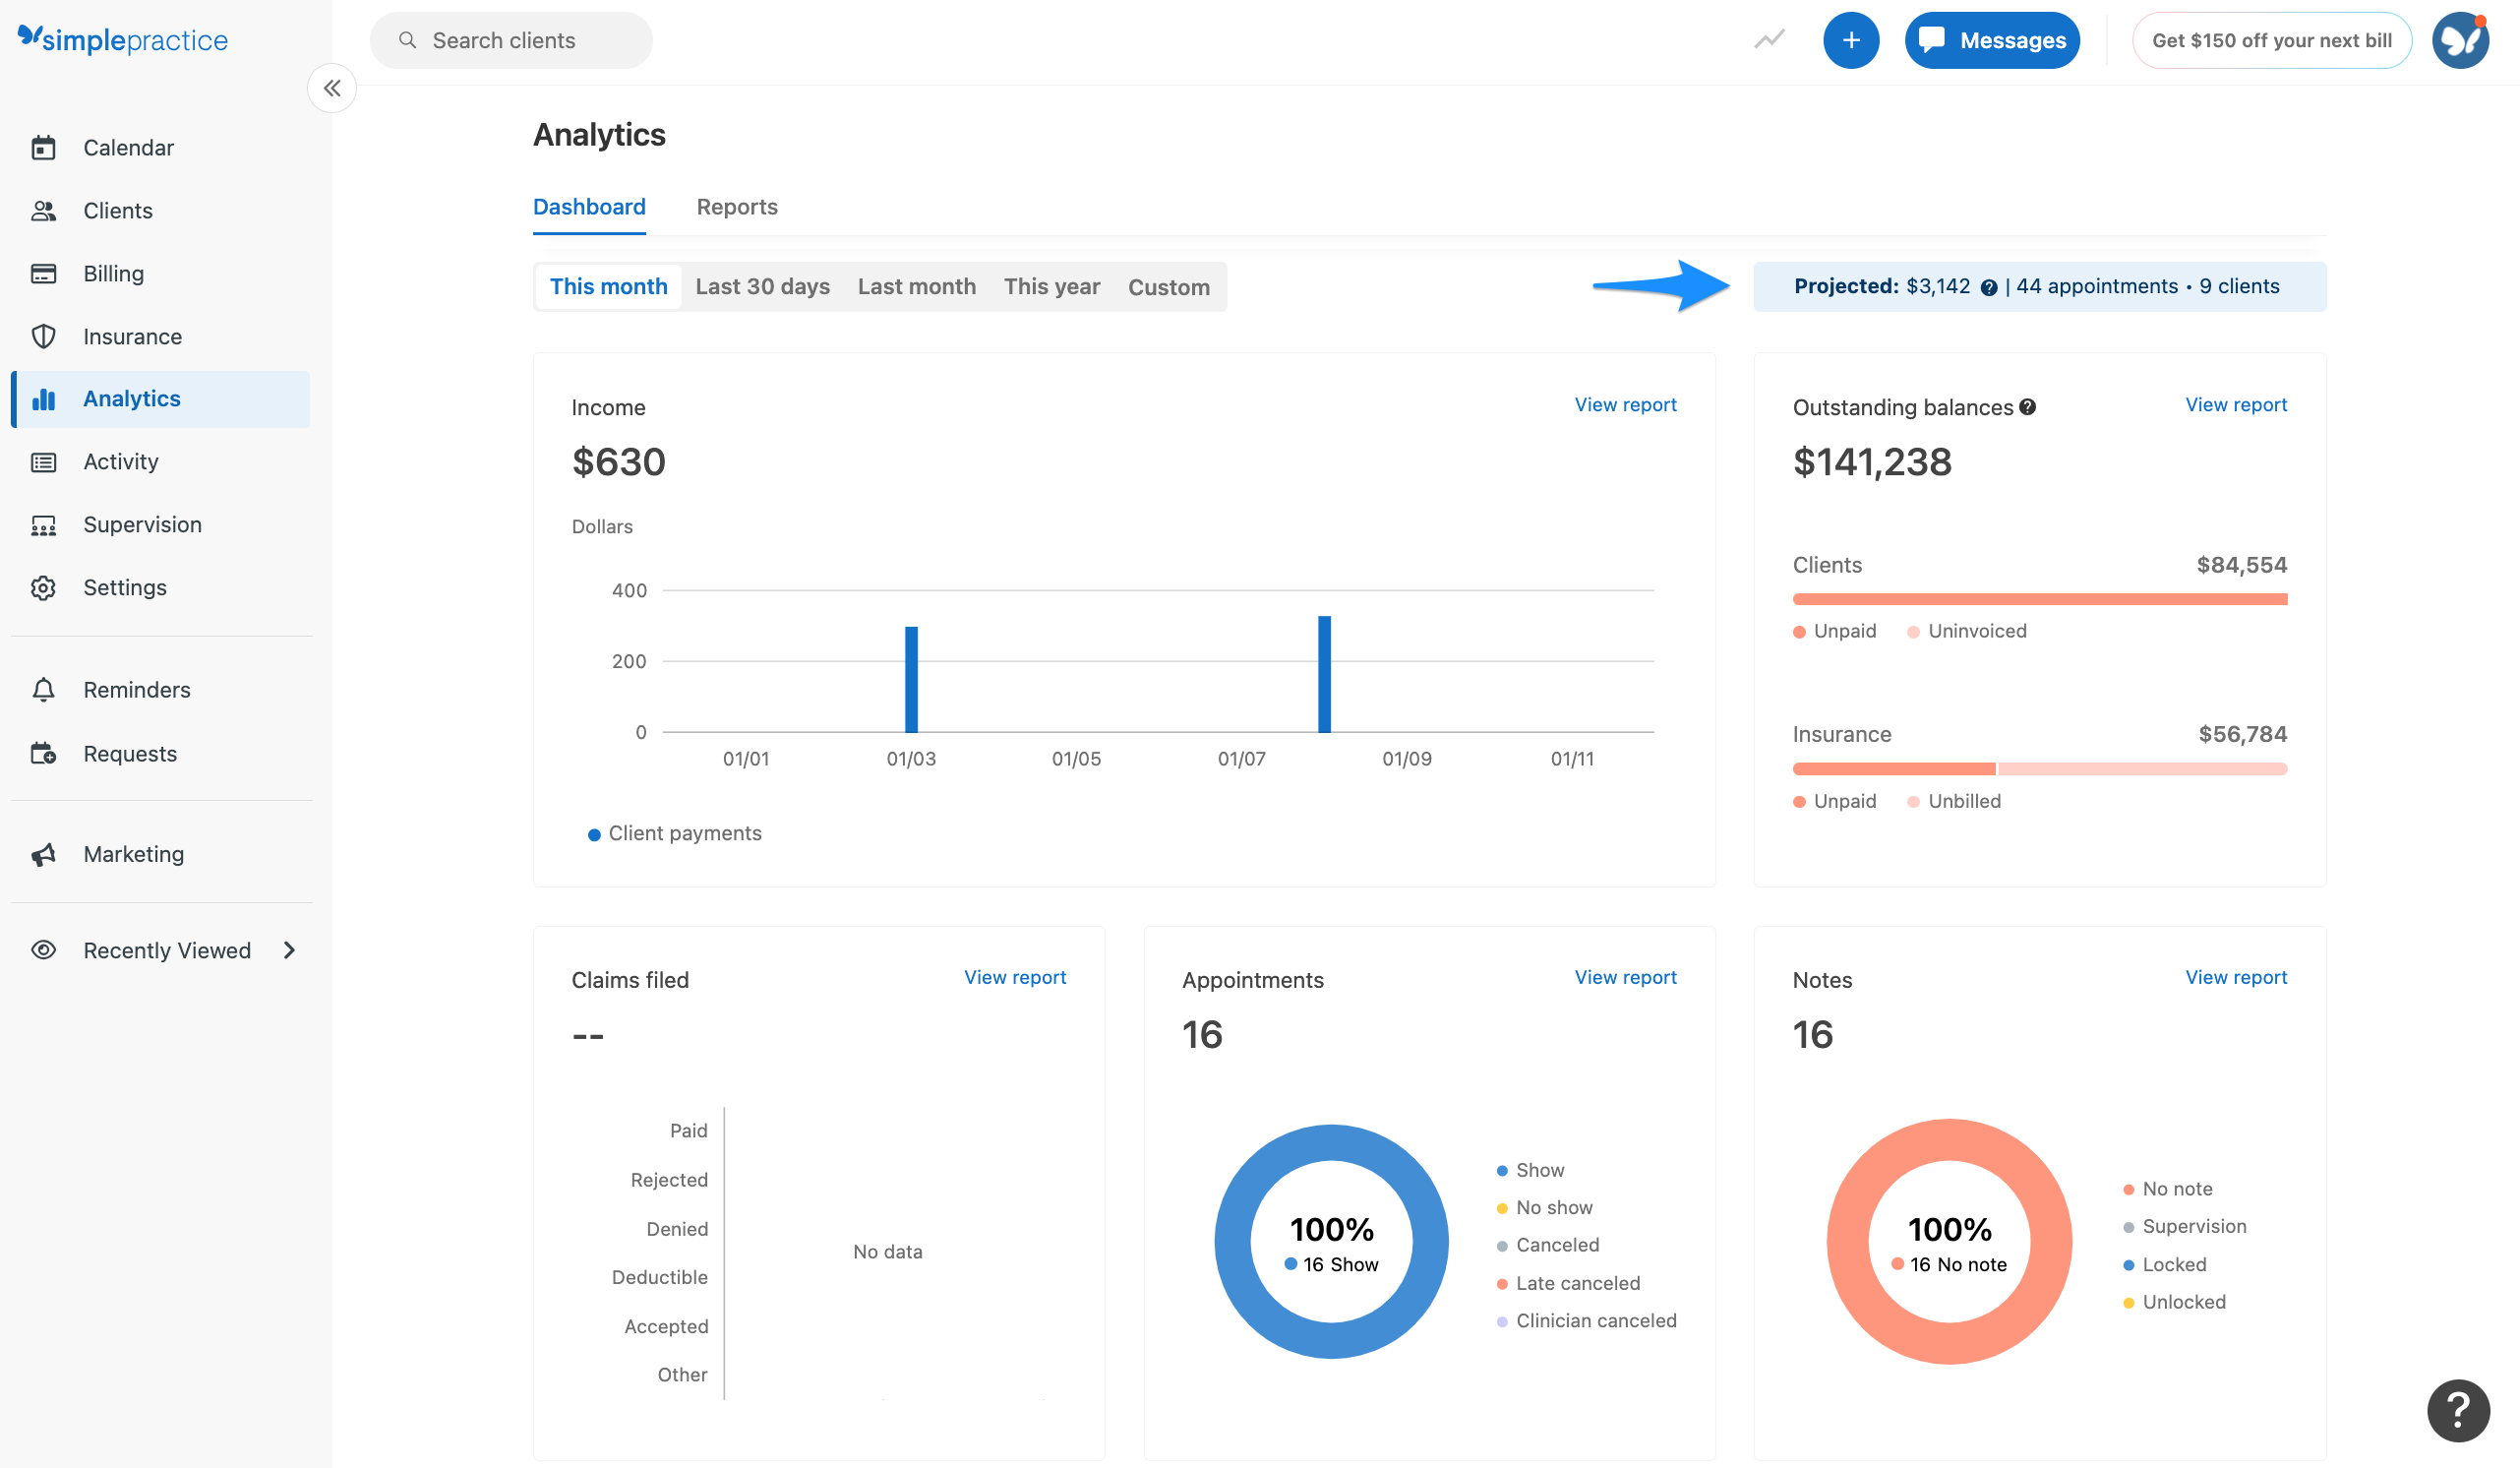Select the Supervision icon
Screen dimensions: 2520x1468
[x=45, y=524]
